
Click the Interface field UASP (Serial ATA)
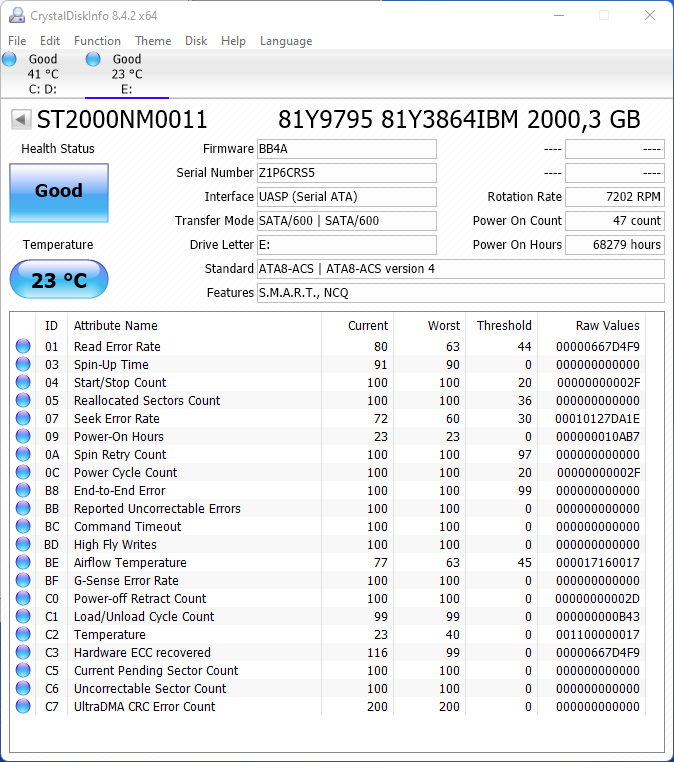346,197
